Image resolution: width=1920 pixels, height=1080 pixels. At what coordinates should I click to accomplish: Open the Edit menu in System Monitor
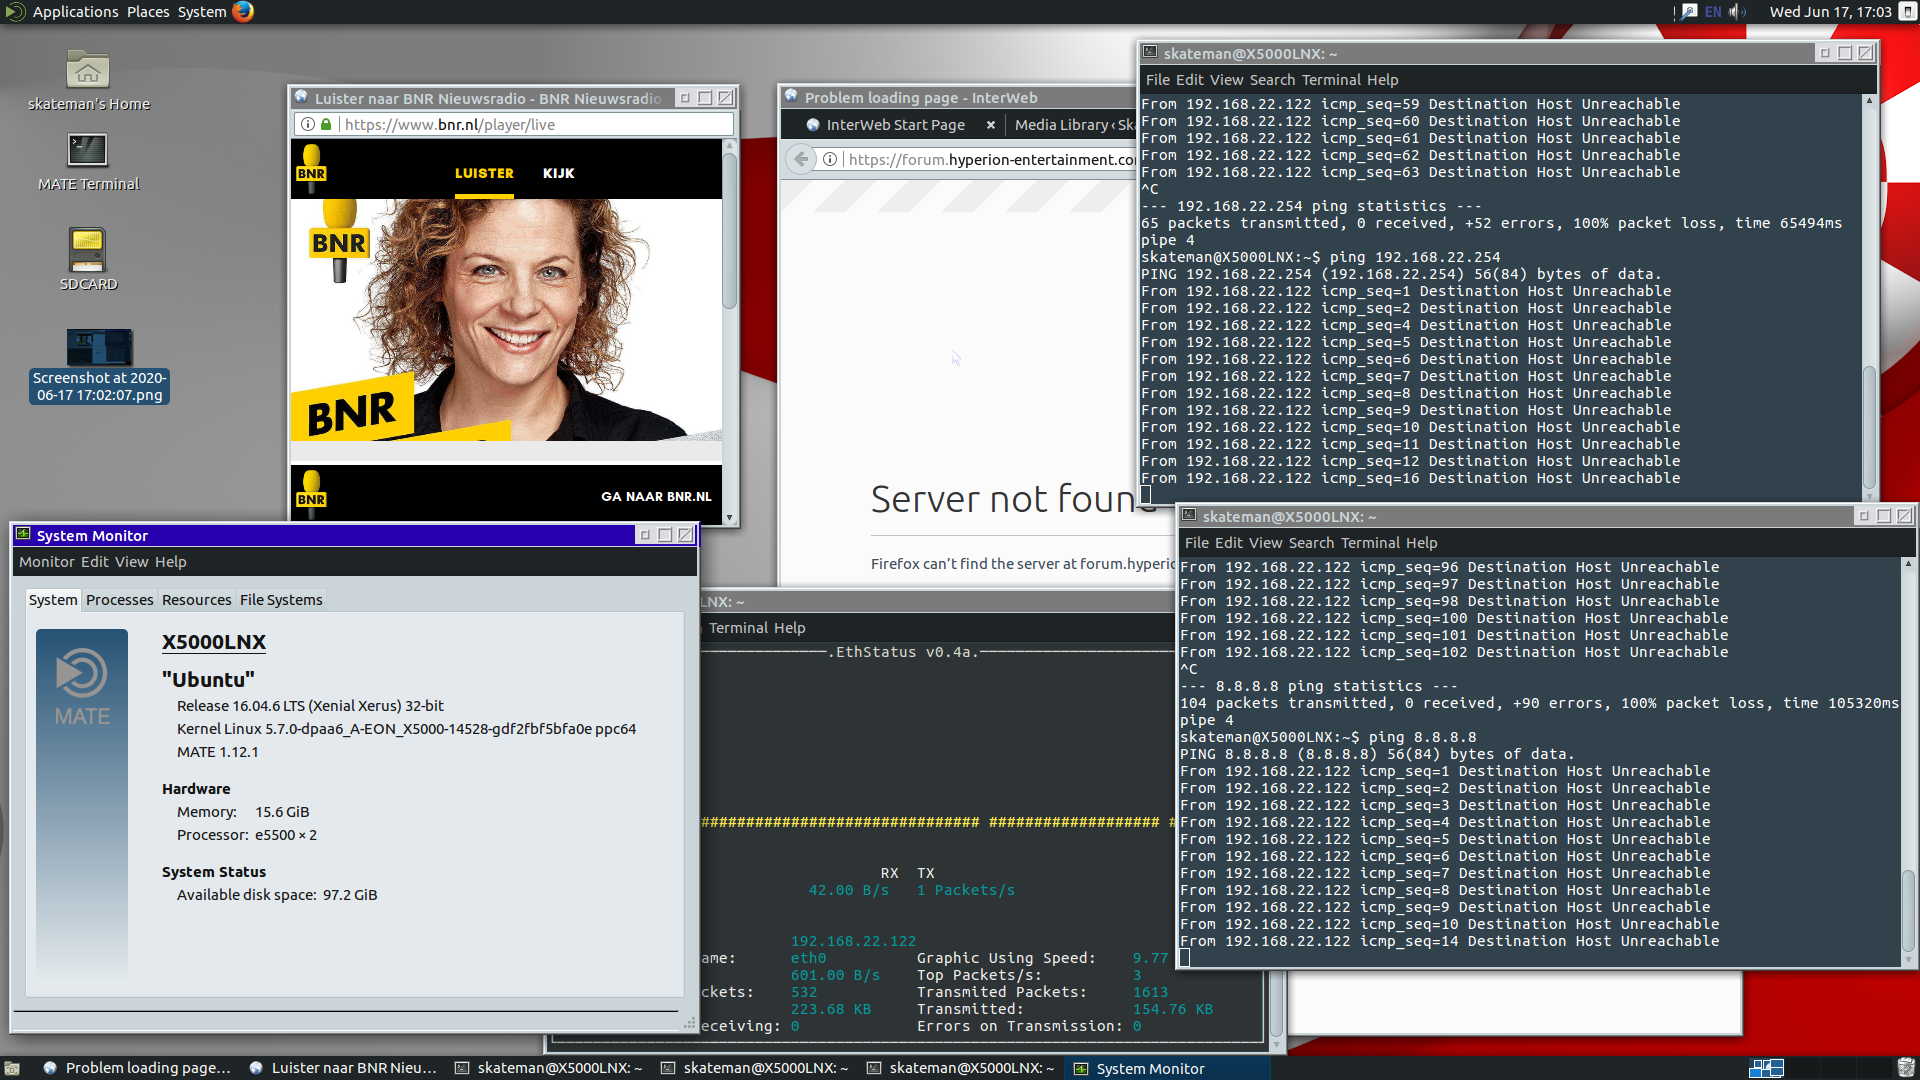[x=94, y=562]
